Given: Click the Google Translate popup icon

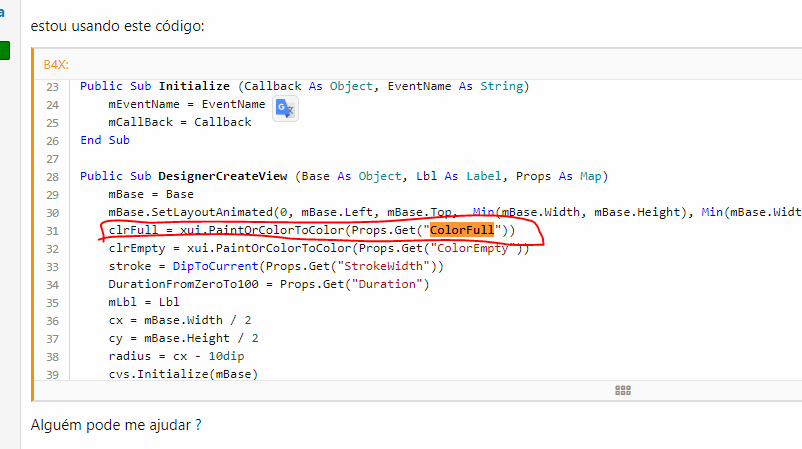Looking at the screenshot, I should (286, 109).
